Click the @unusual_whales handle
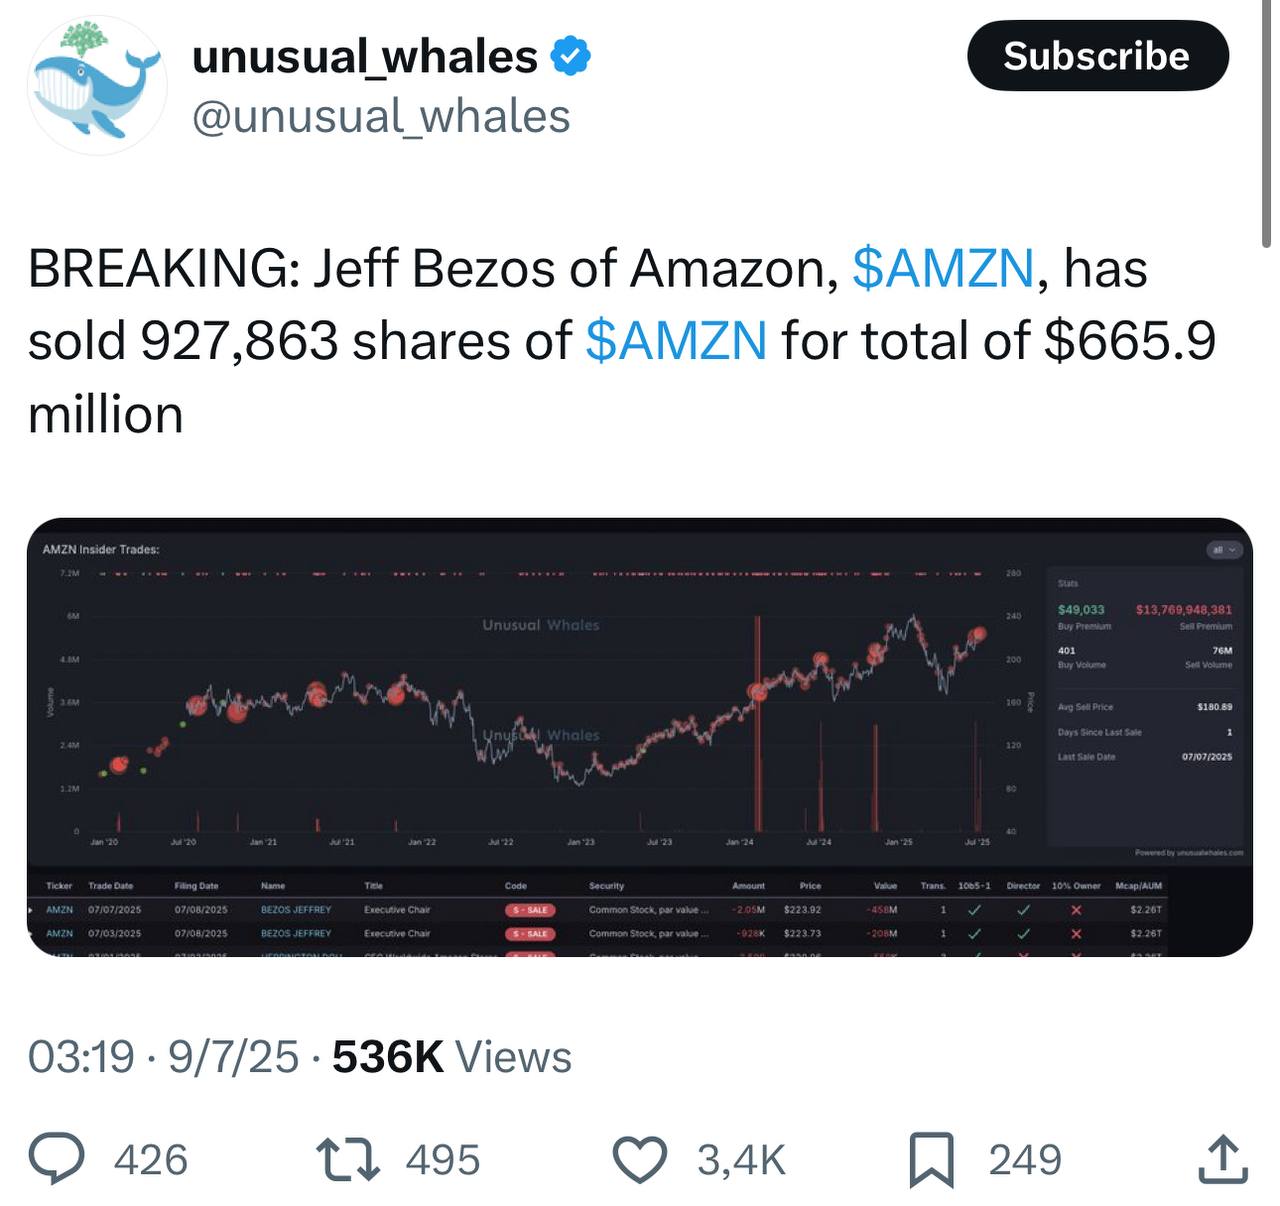1280x1206 pixels. [x=380, y=116]
